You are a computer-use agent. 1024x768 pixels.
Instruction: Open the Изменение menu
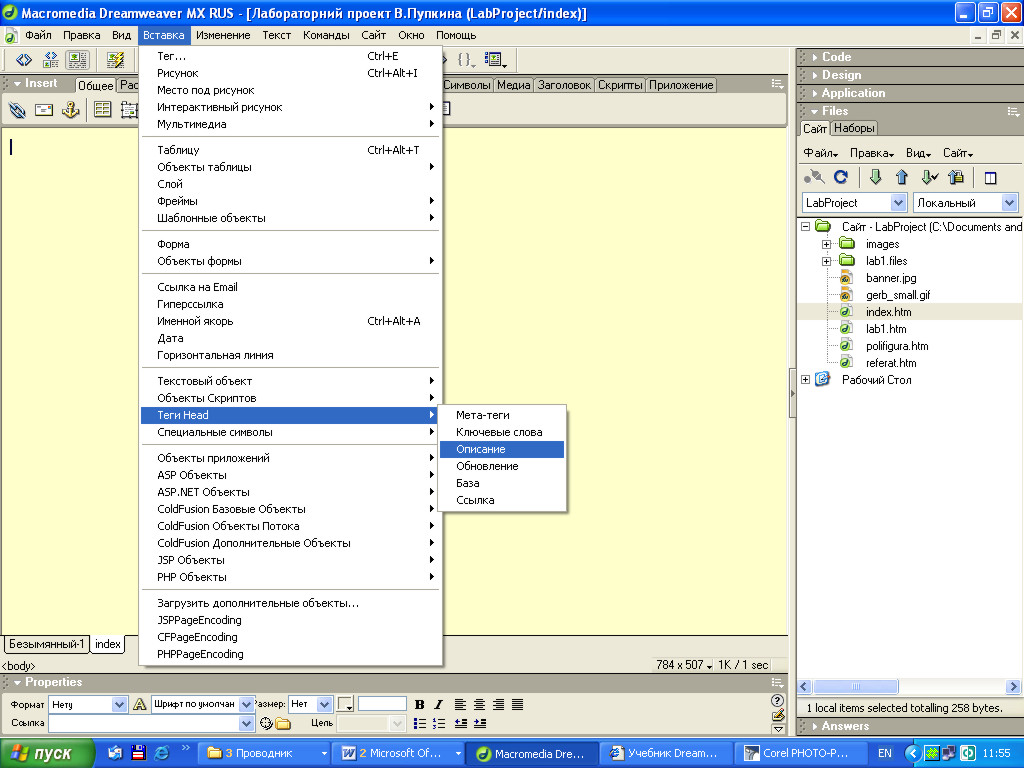[x=223, y=35]
